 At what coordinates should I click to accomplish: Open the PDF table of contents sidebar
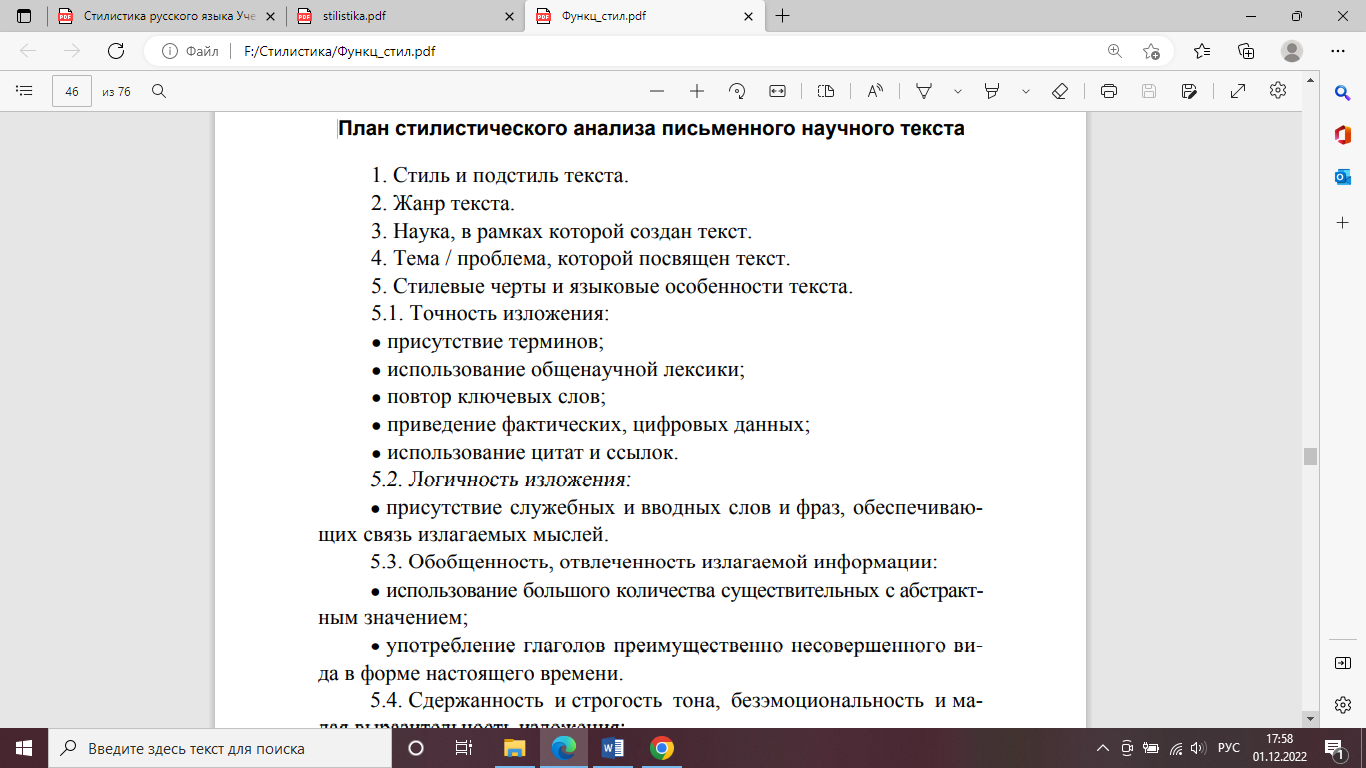click(x=25, y=91)
